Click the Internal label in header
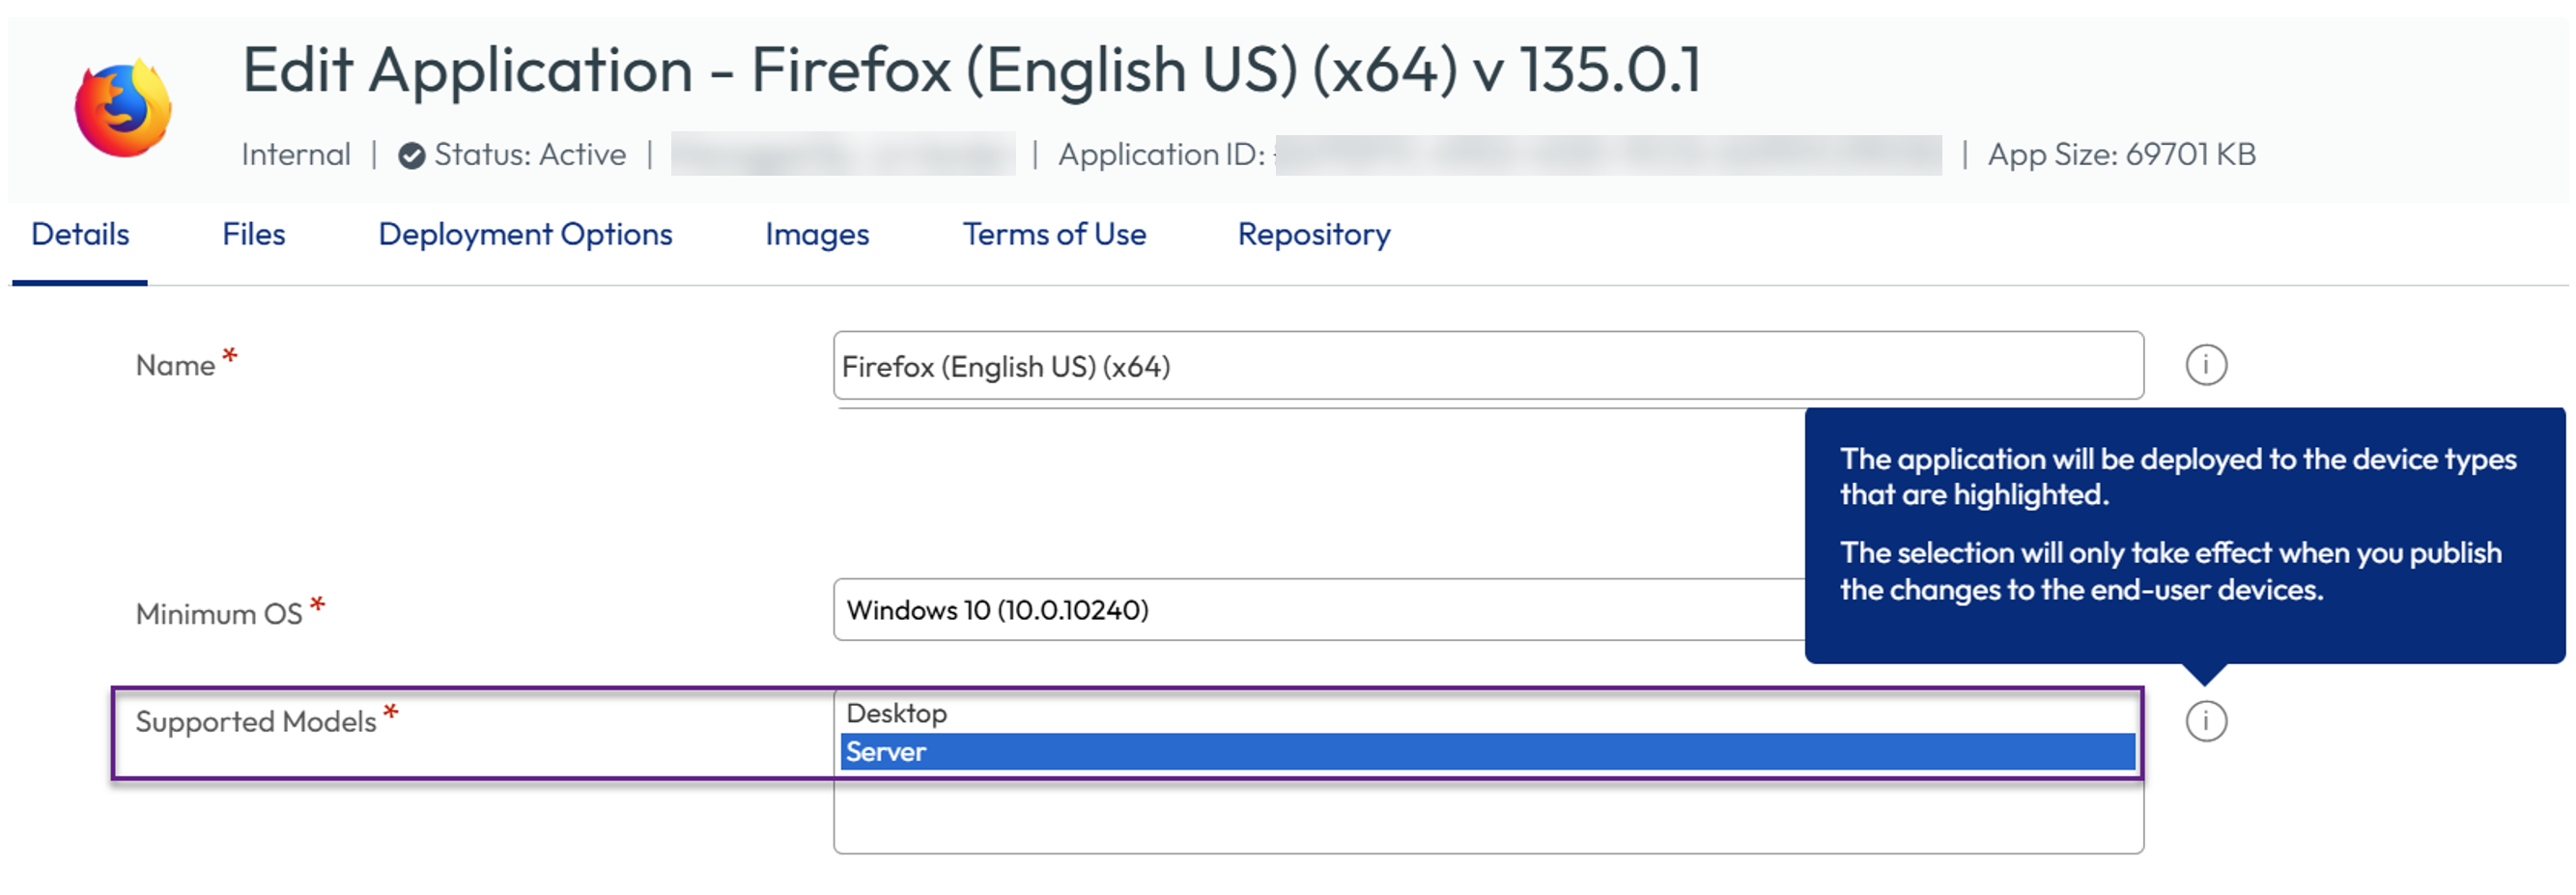The image size is (2576, 895). pyautogui.click(x=296, y=155)
